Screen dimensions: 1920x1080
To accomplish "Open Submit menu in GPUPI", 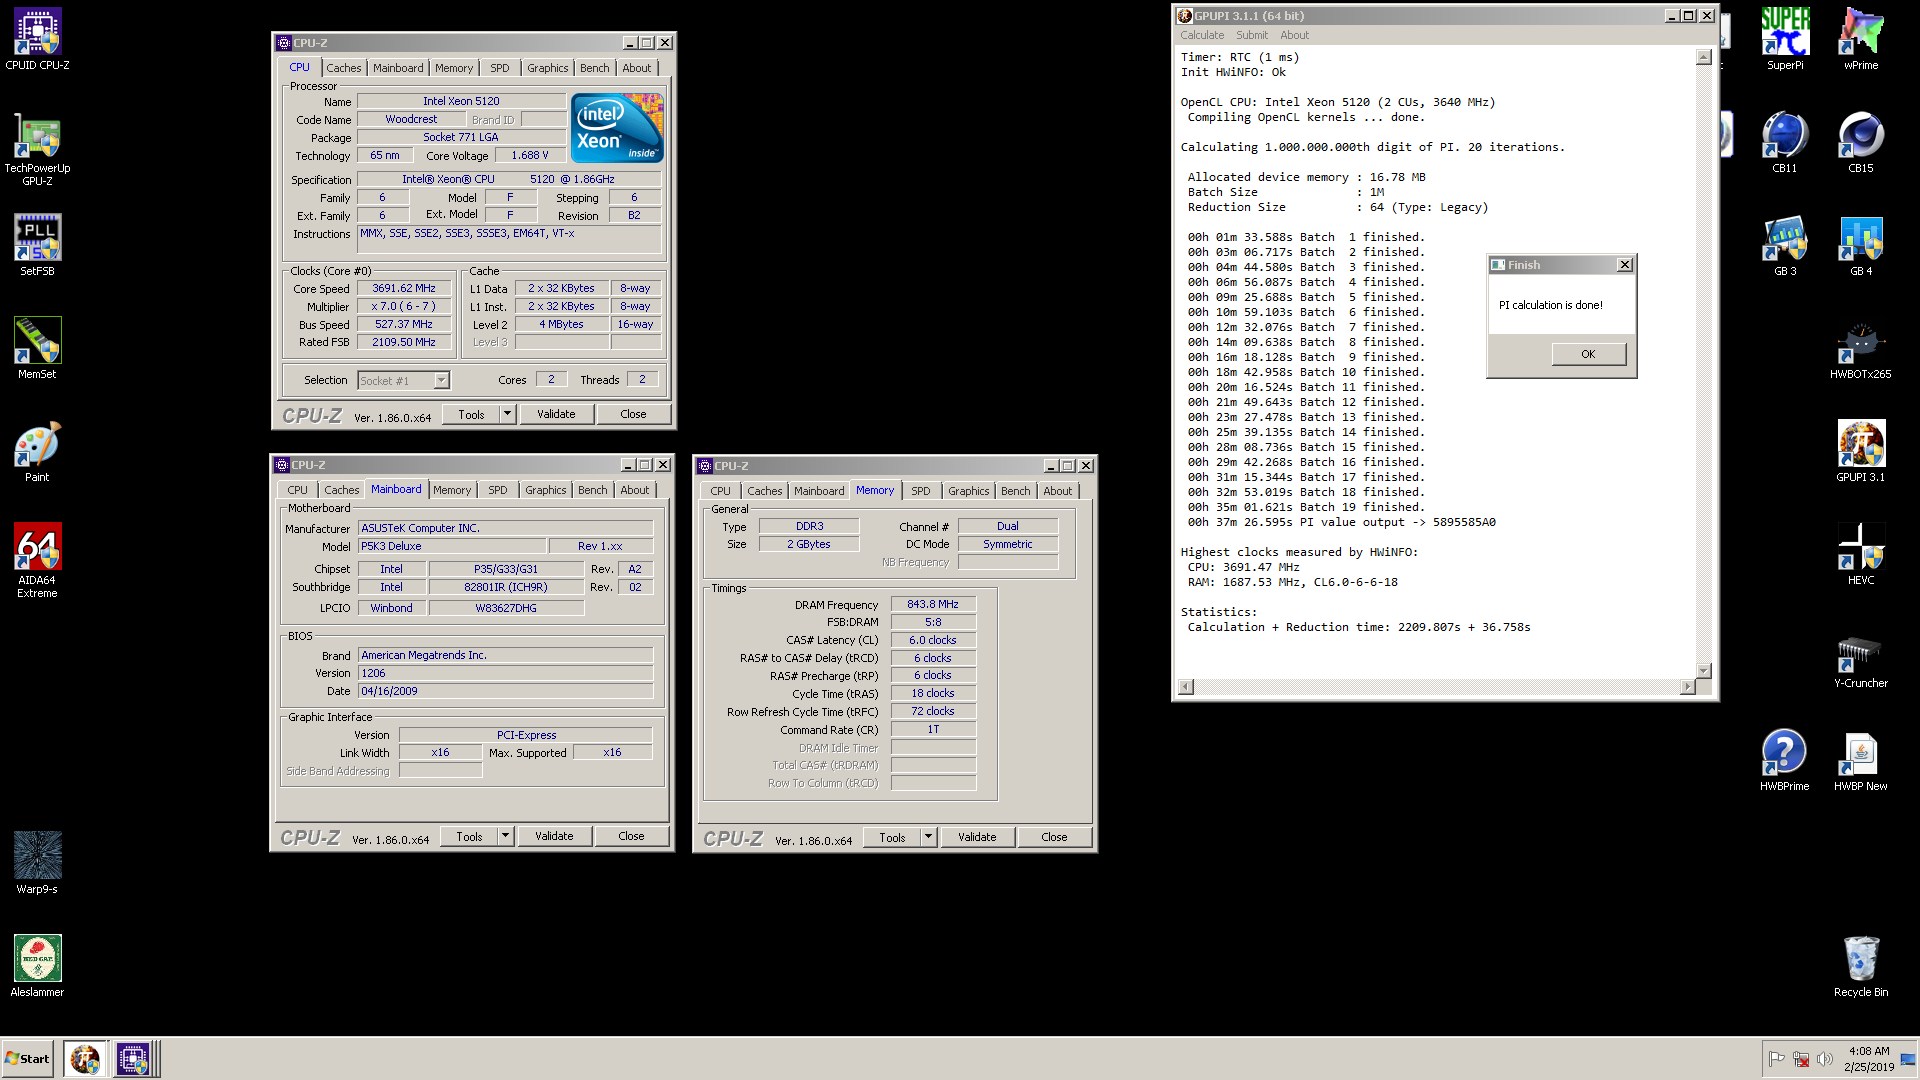I will pos(1251,35).
